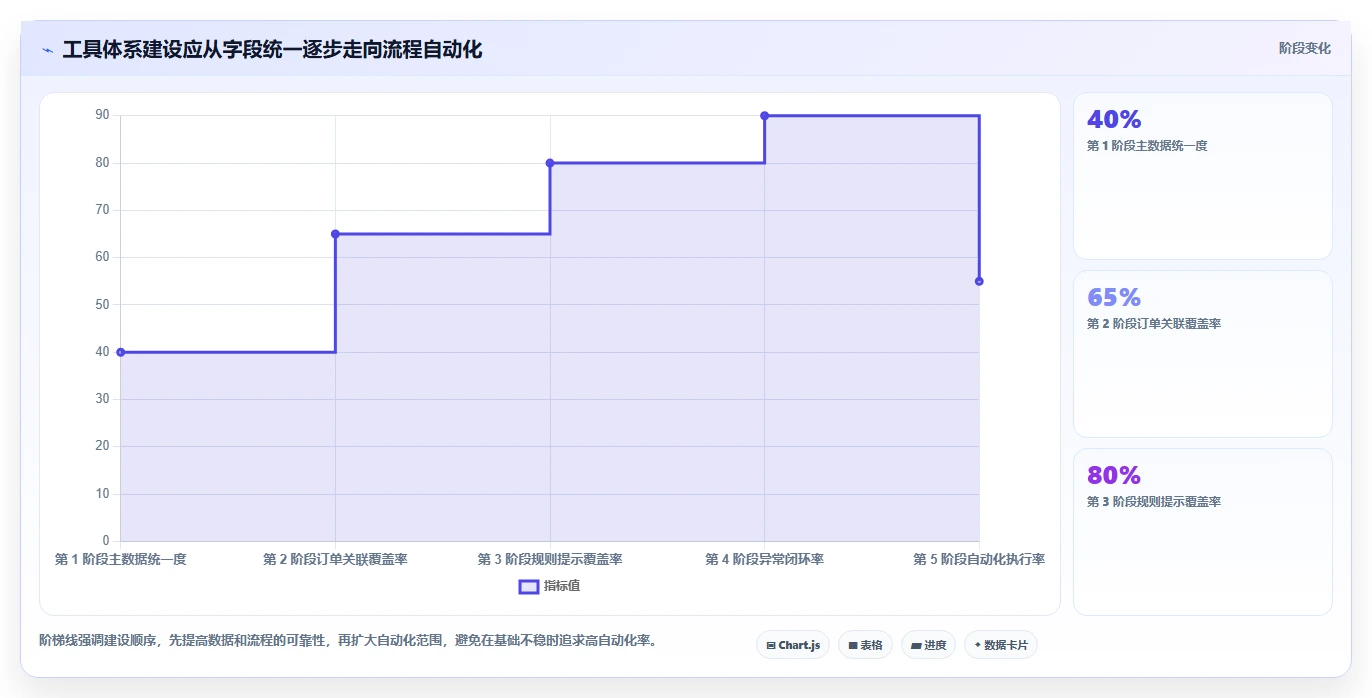Image resolution: width=1372 pixels, height=698 pixels.
Task: Click x-axis label 第 2 阶段订单关联覆盖率
Action: (x=335, y=559)
